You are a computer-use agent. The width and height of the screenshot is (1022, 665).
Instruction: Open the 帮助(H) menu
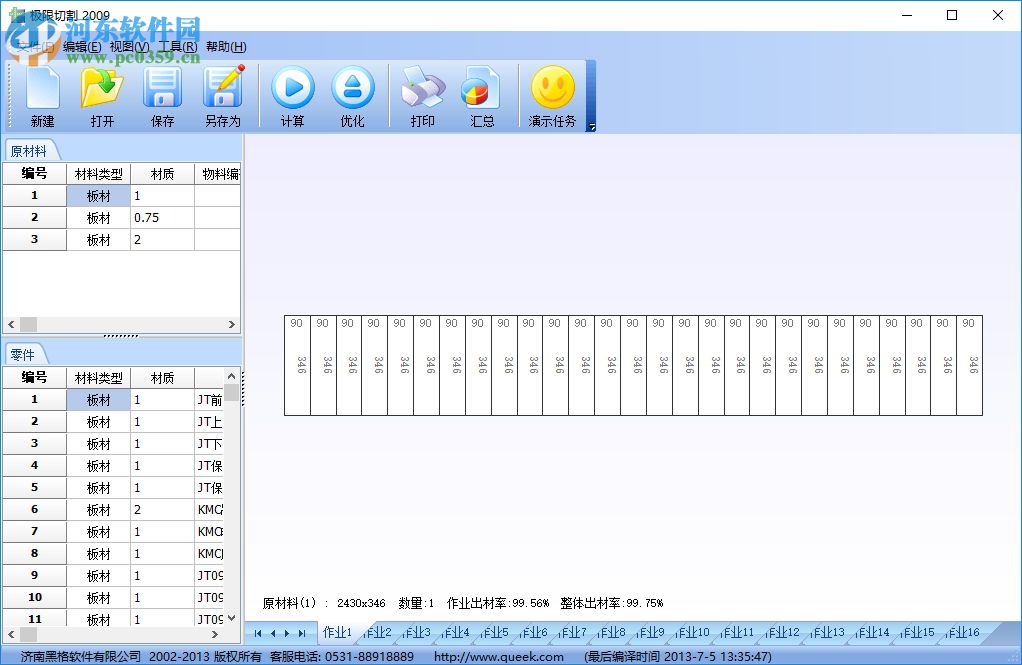pos(227,47)
